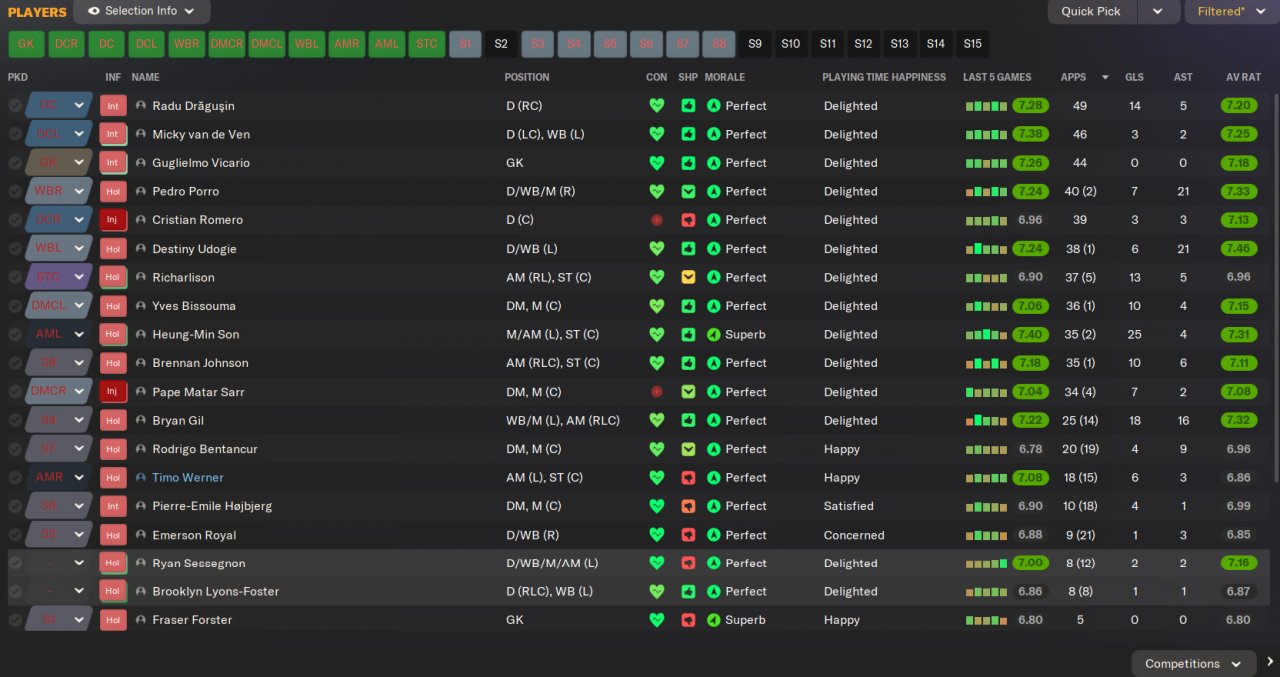
Task: Click Pape Matar Sarr's injury condition icon
Action: (657, 392)
